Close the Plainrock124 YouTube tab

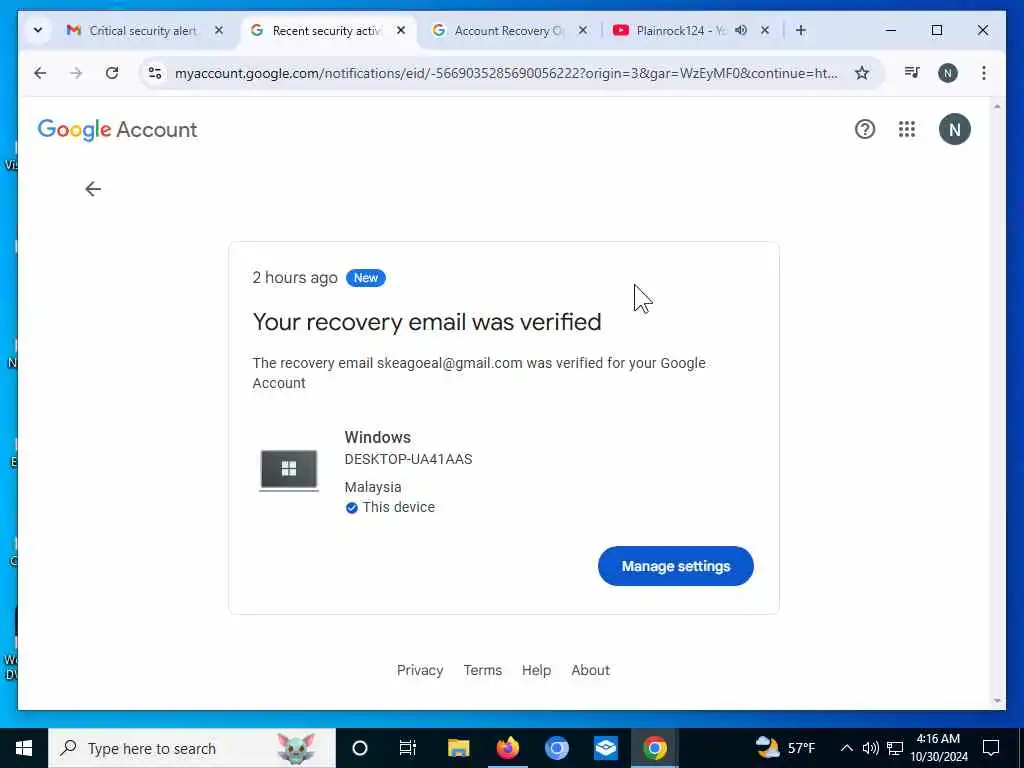click(x=765, y=30)
